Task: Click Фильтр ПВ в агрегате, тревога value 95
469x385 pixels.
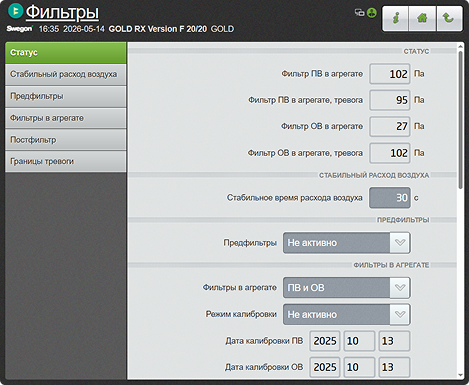Action: click(390, 100)
